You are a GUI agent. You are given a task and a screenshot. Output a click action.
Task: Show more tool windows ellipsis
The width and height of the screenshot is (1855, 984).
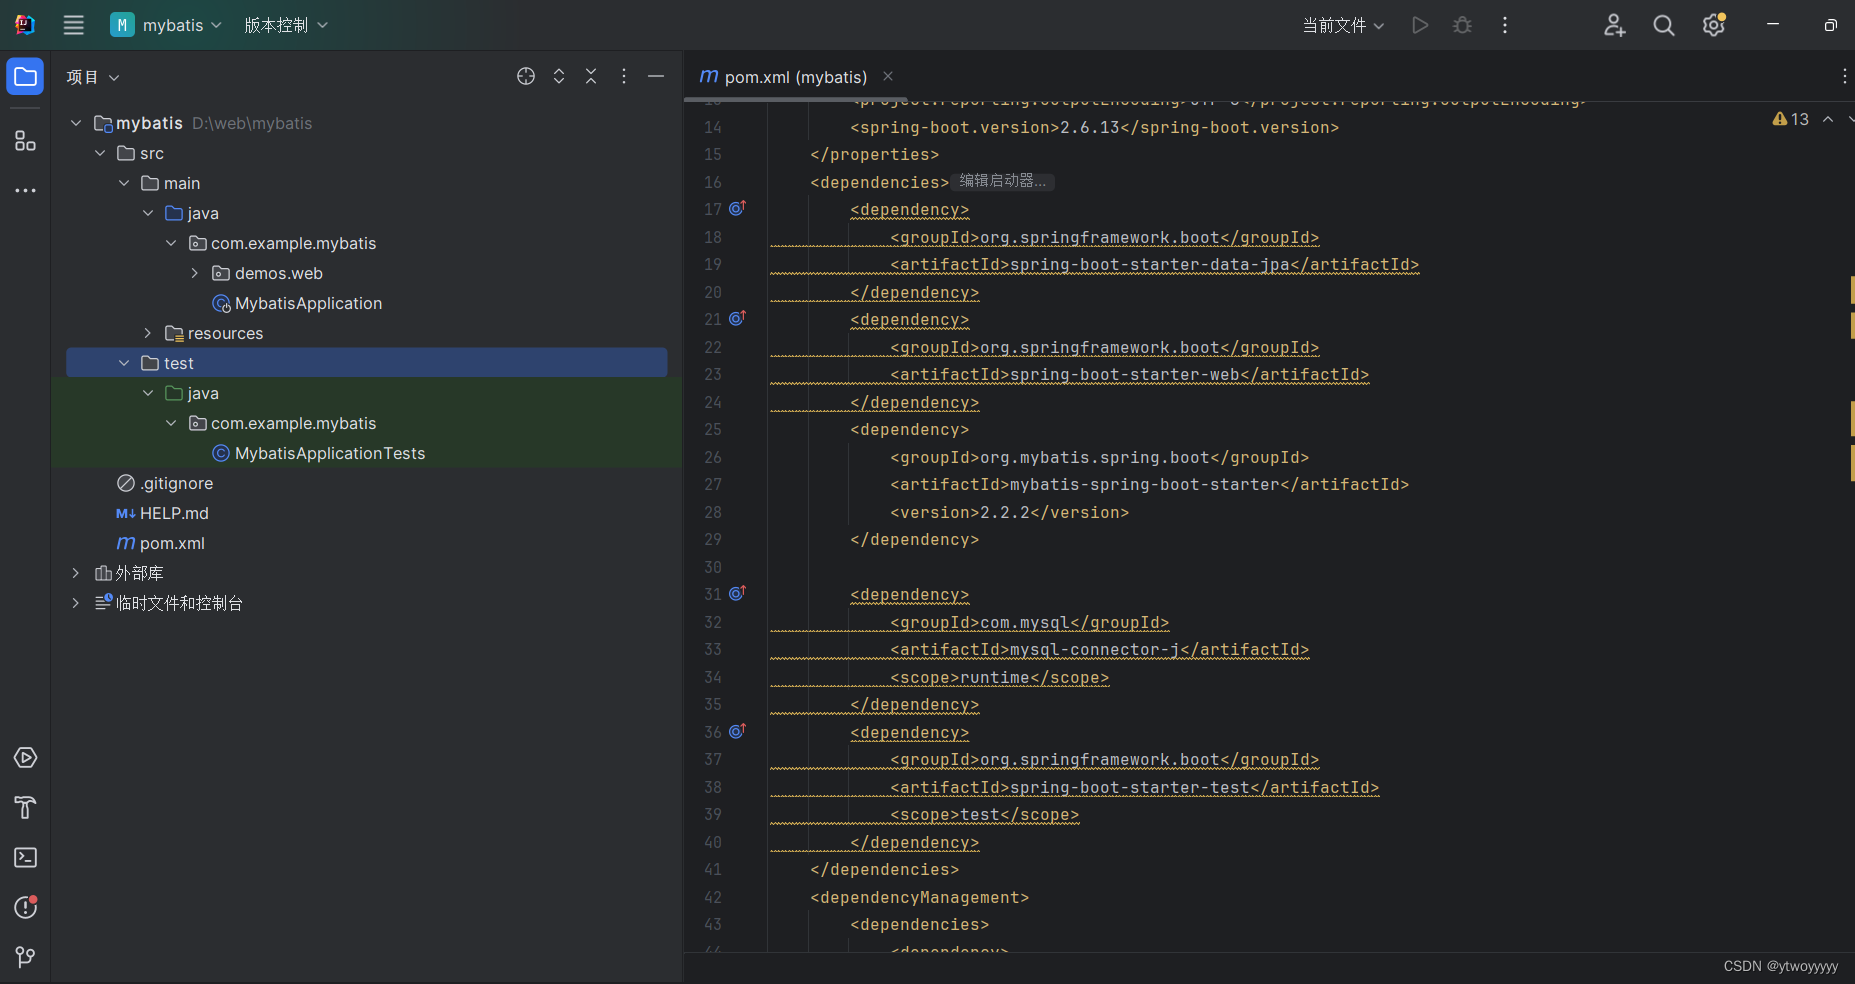click(25, 190)
